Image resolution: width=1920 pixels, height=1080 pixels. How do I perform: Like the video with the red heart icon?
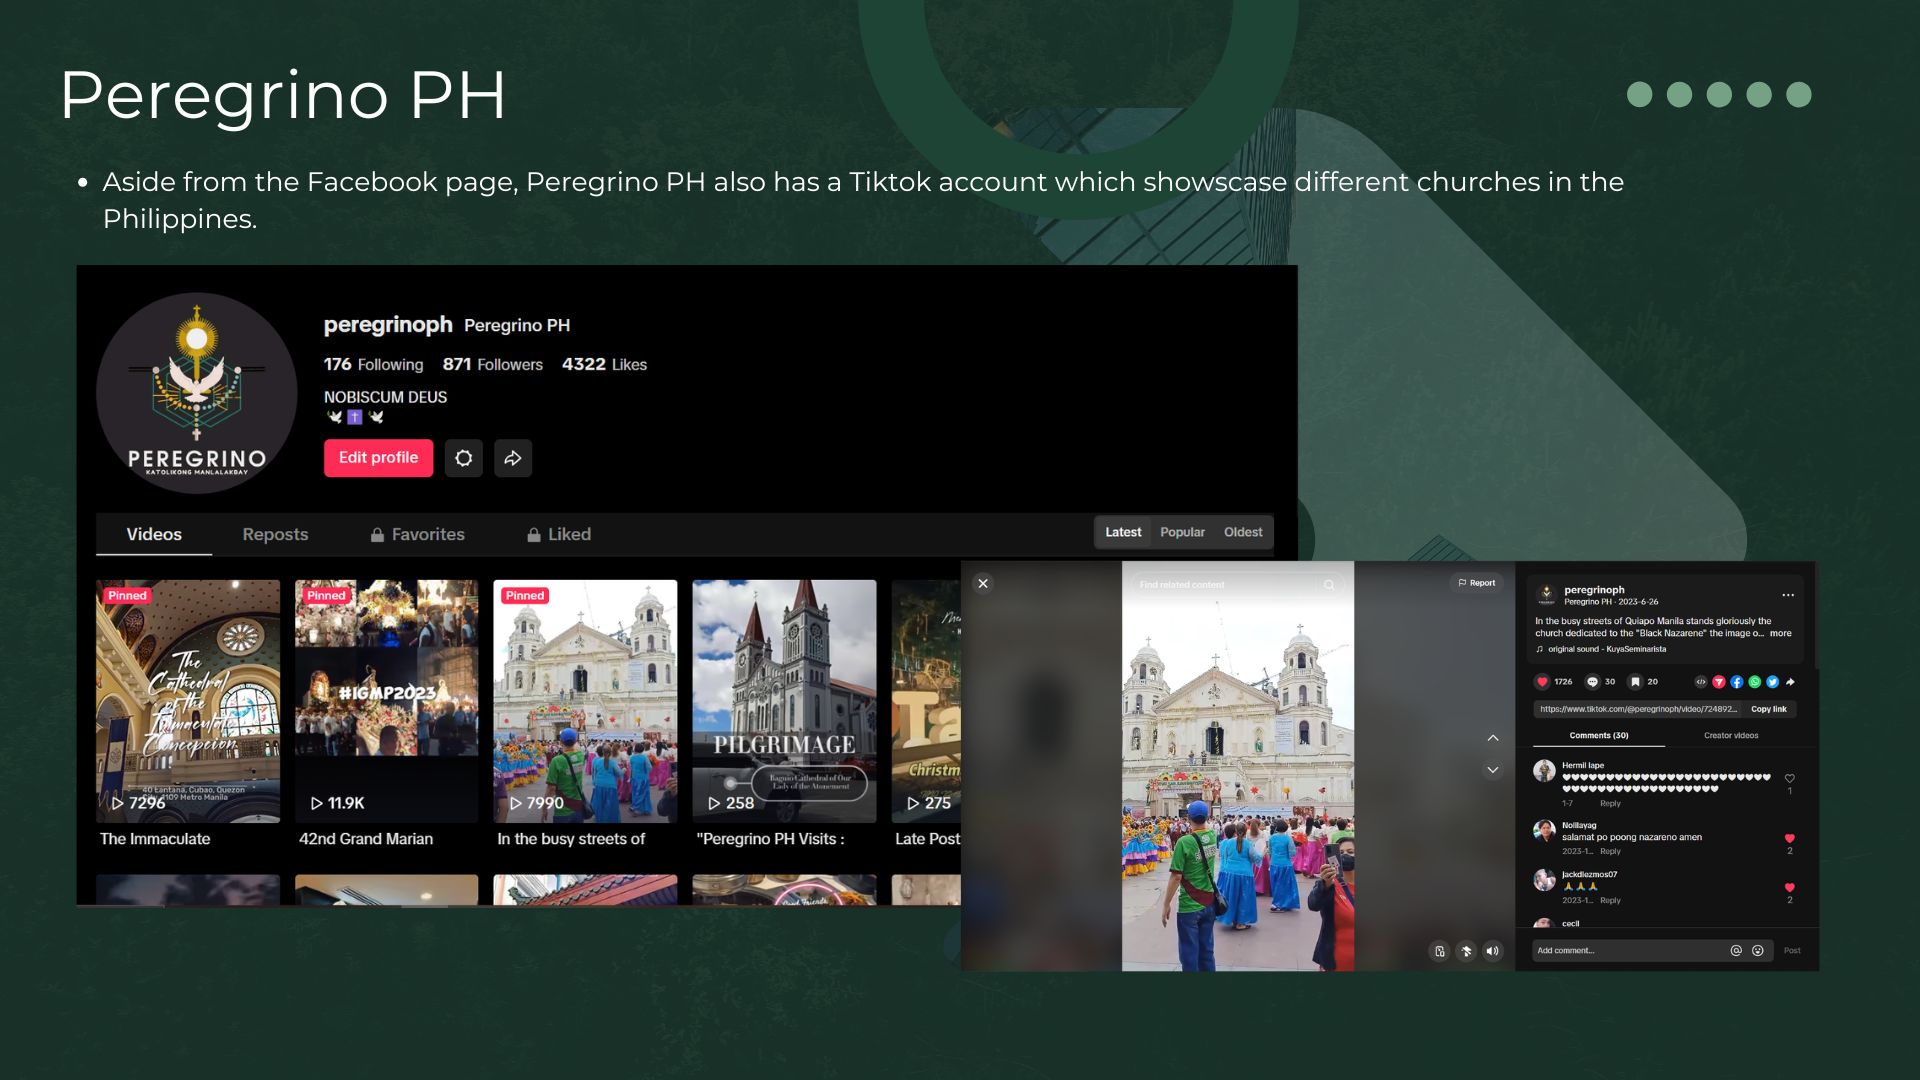point(1542,682)
